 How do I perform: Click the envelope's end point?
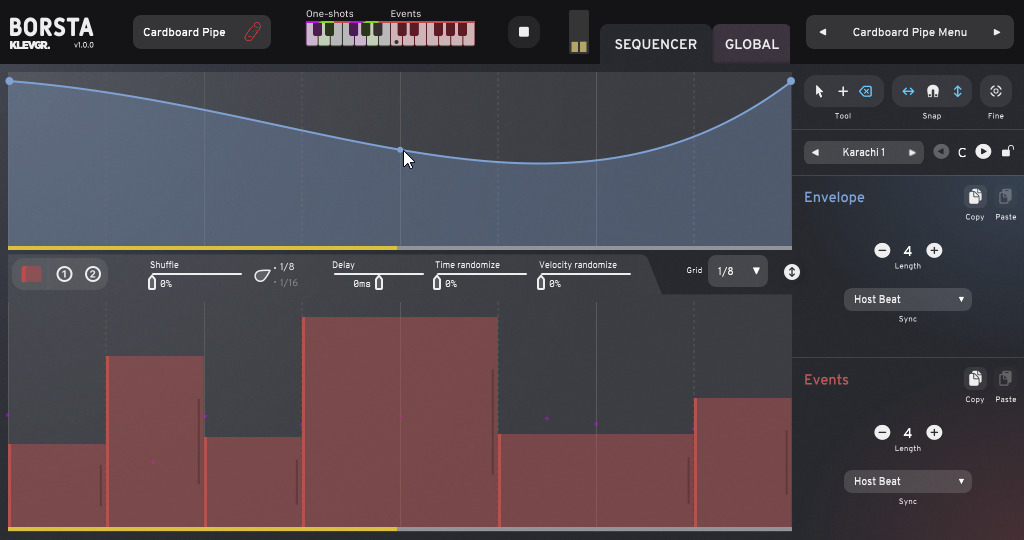[791, 81]
